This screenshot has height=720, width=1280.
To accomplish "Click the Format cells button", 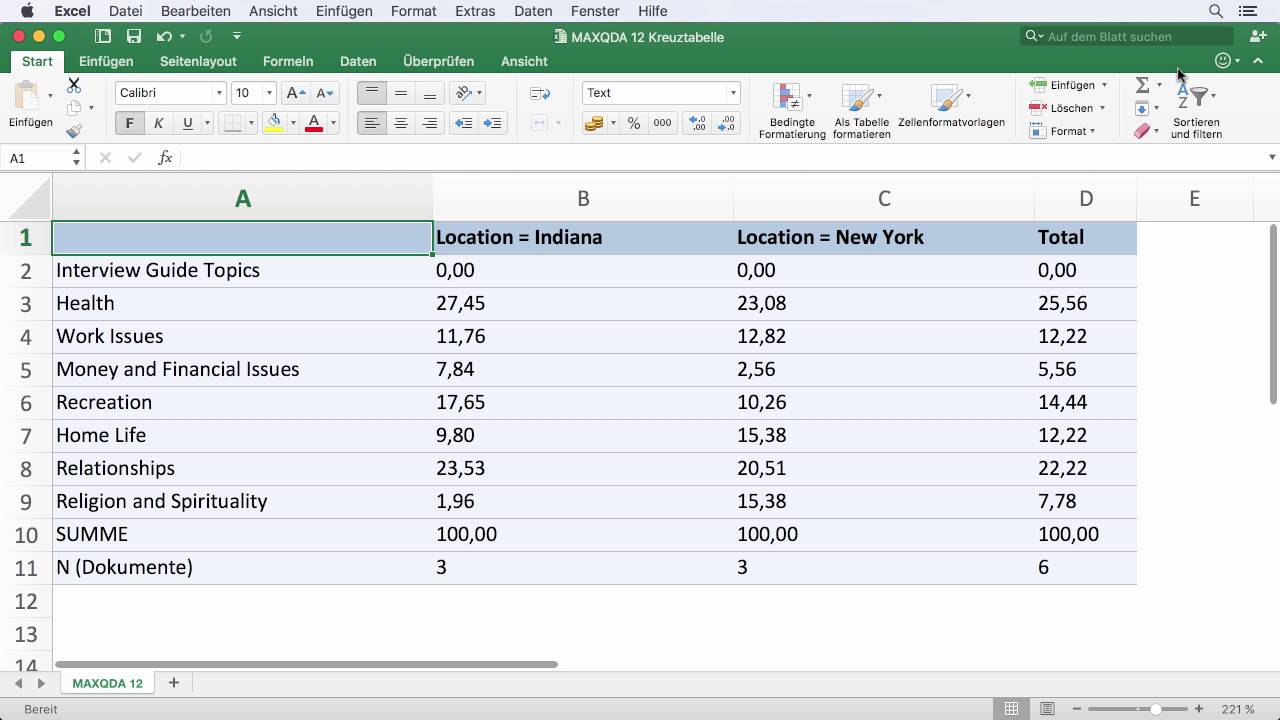I will click(1061, 131).
